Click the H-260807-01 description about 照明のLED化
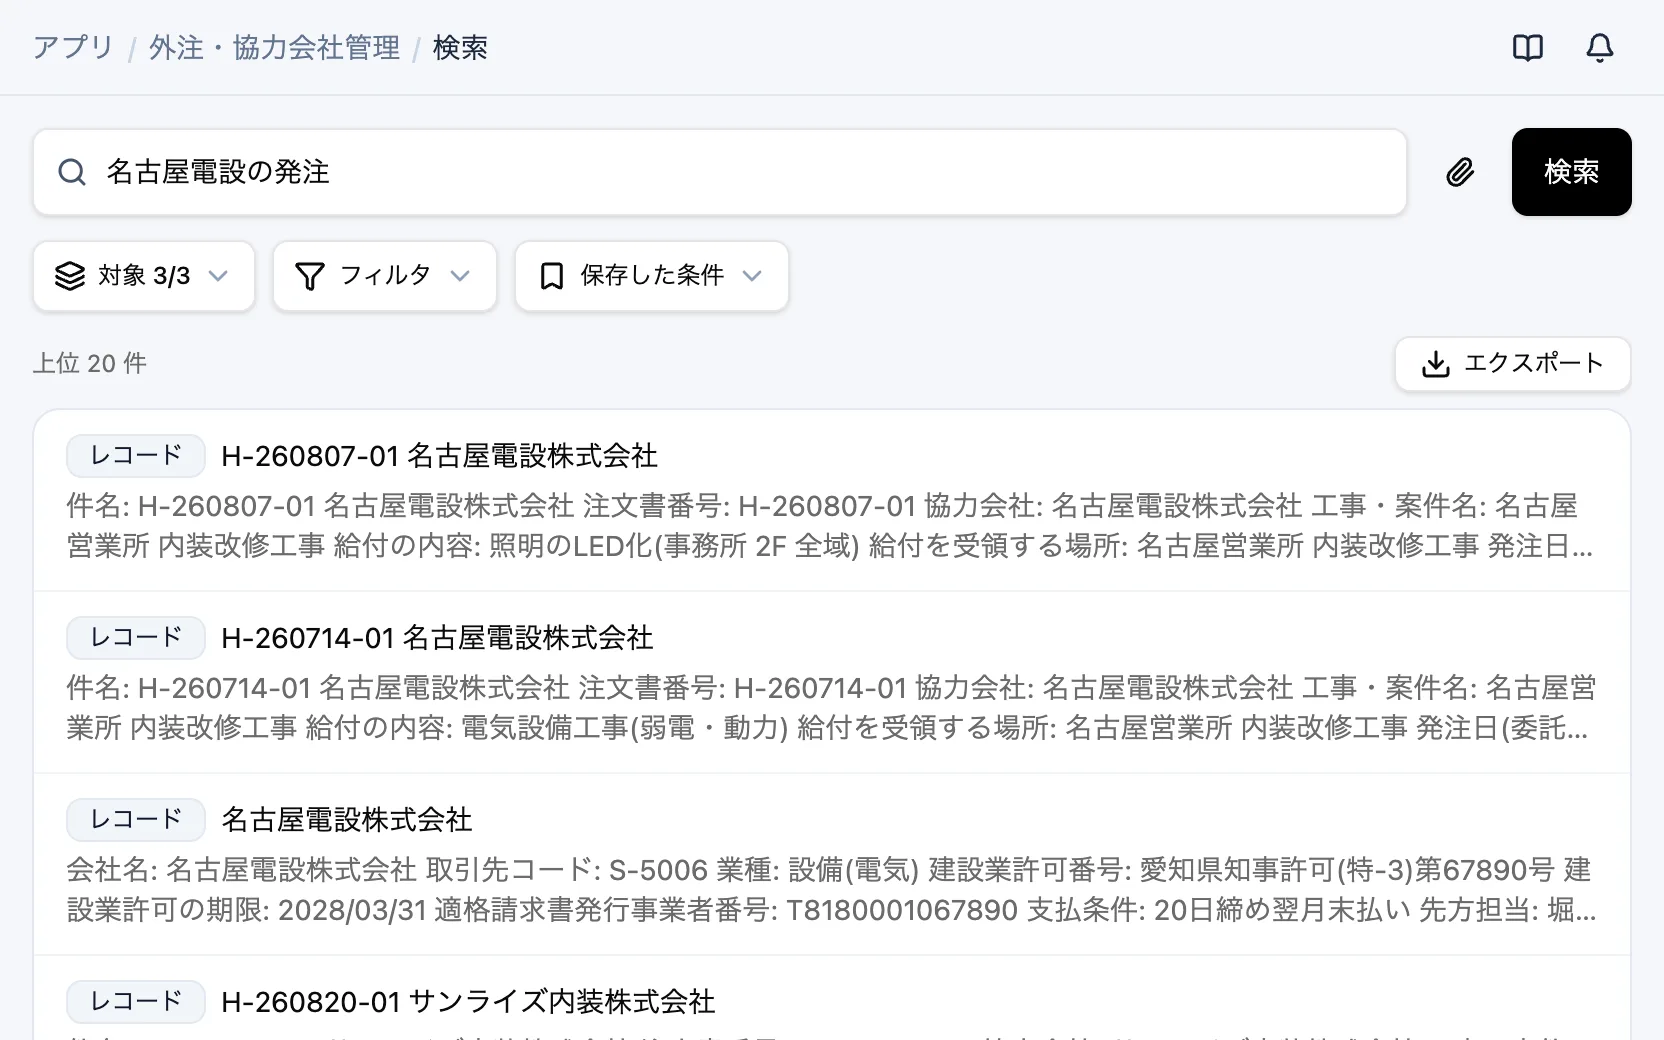 coord(830,526)
